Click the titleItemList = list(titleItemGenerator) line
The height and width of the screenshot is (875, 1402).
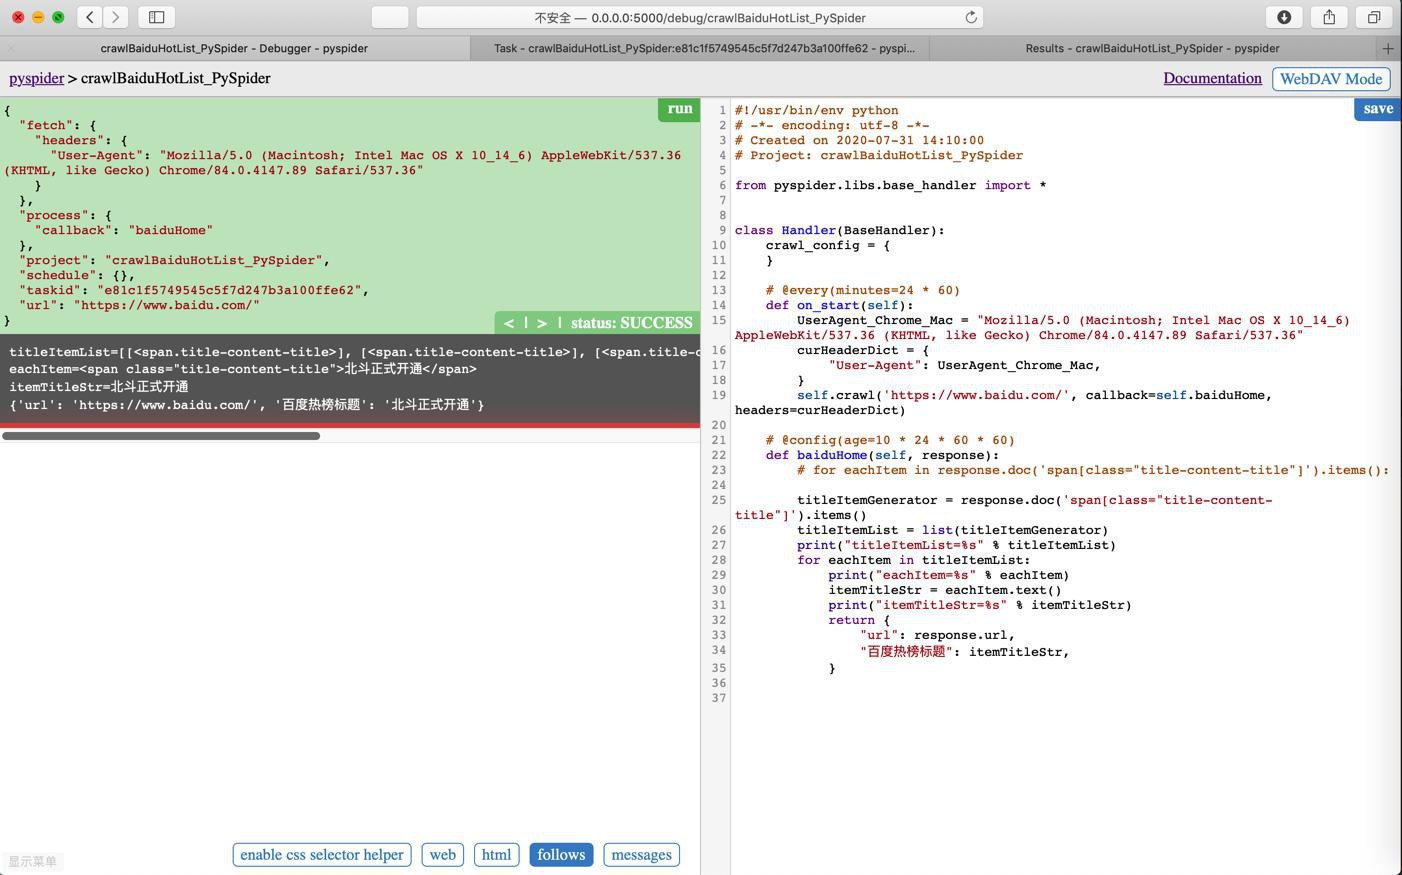tap(952, 530)
